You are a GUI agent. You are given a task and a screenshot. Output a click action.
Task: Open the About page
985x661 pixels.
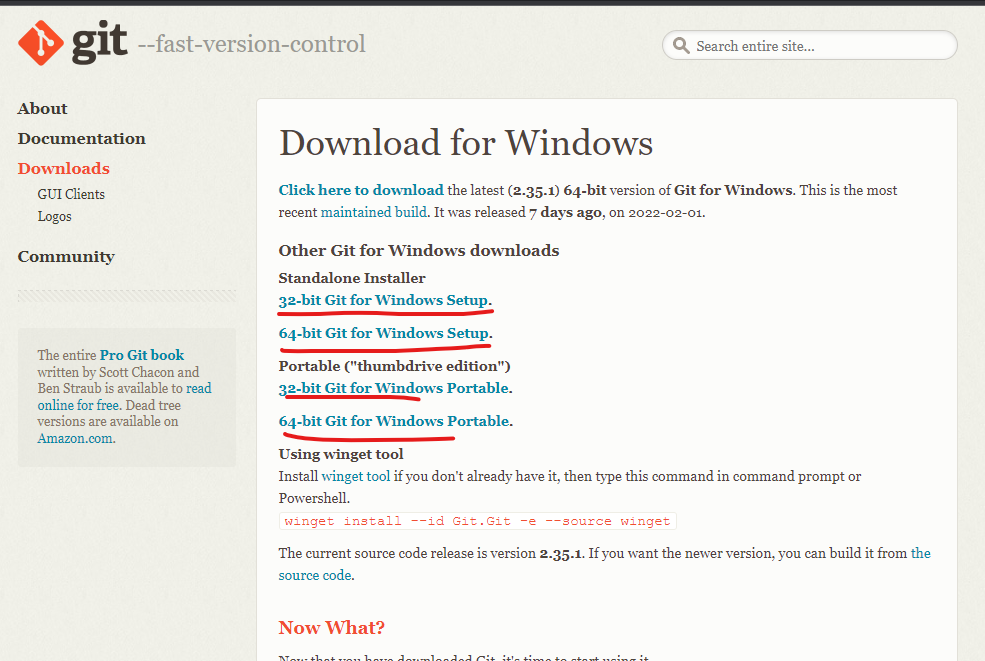point(42,109)
